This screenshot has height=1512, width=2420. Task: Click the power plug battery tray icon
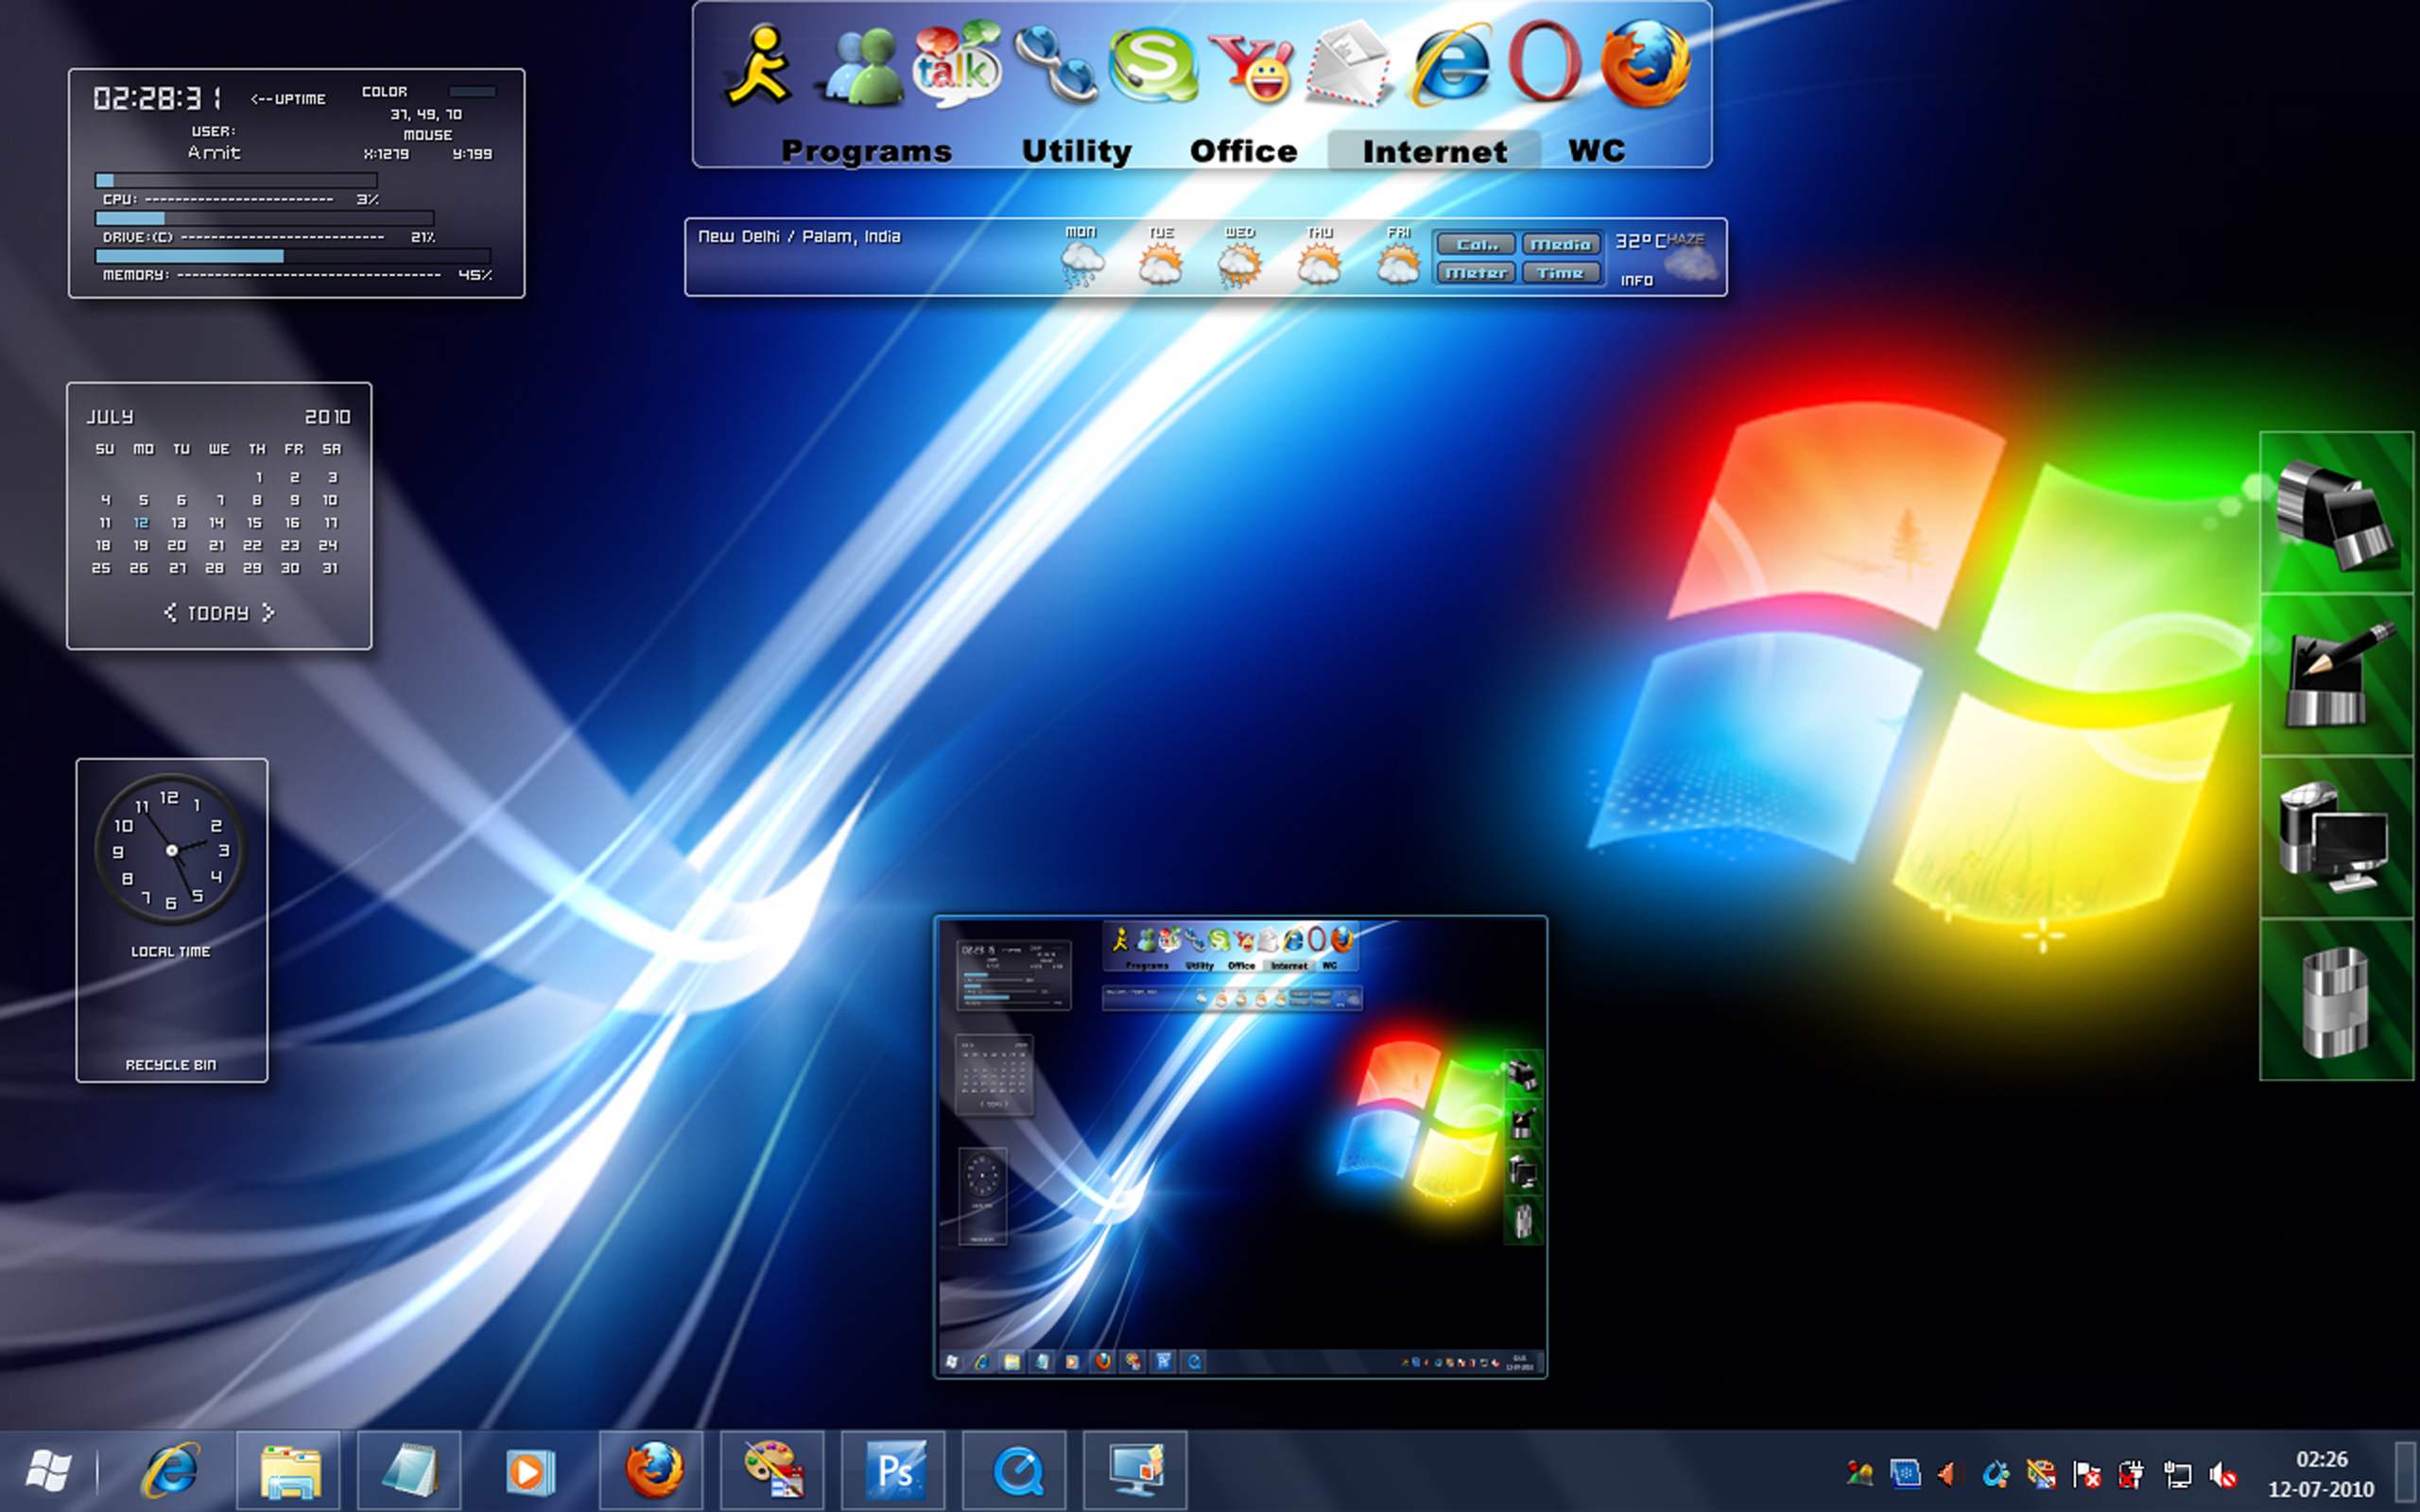coord(2131,1474)
